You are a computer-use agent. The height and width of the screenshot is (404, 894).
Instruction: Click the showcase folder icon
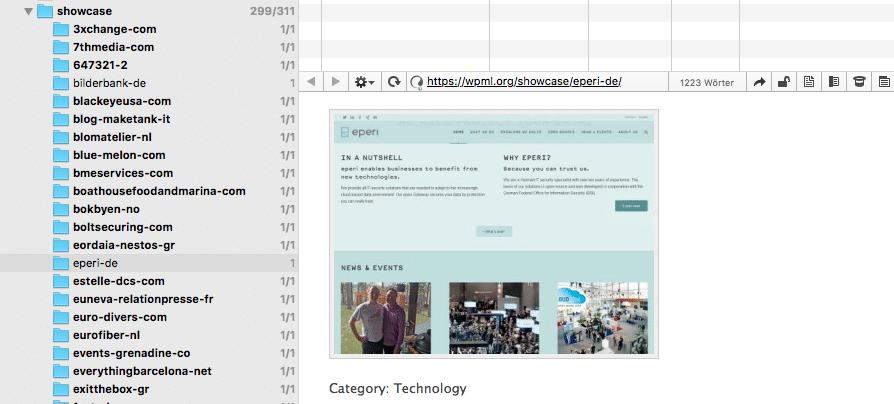click(x=46, y=12)
